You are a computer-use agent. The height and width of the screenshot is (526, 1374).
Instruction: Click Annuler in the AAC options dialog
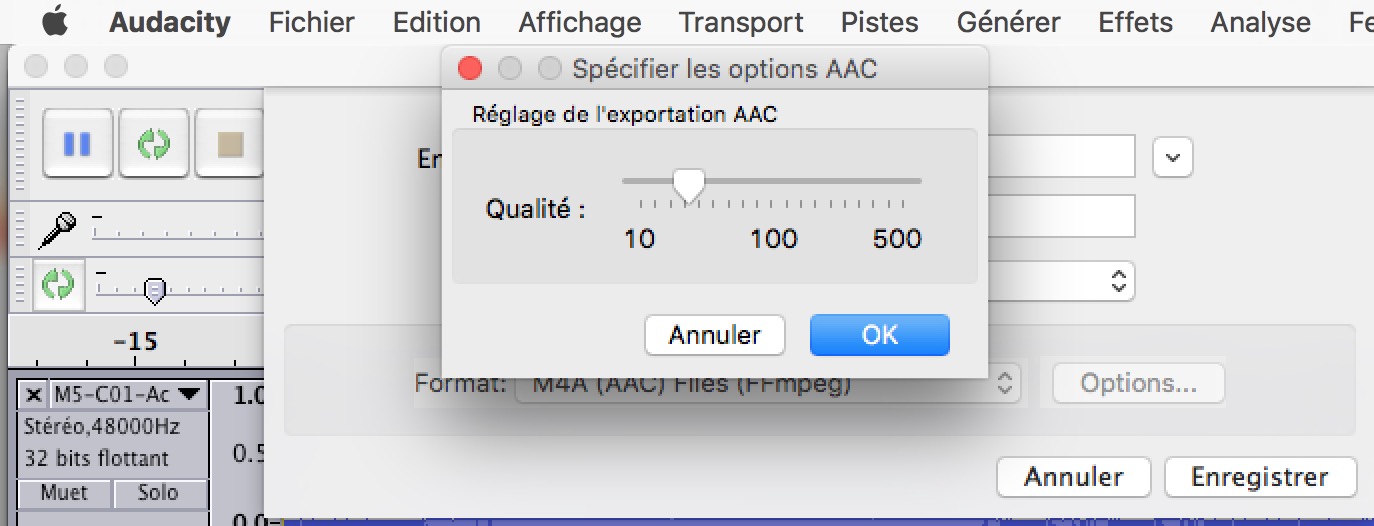click(x=714, y=335)
